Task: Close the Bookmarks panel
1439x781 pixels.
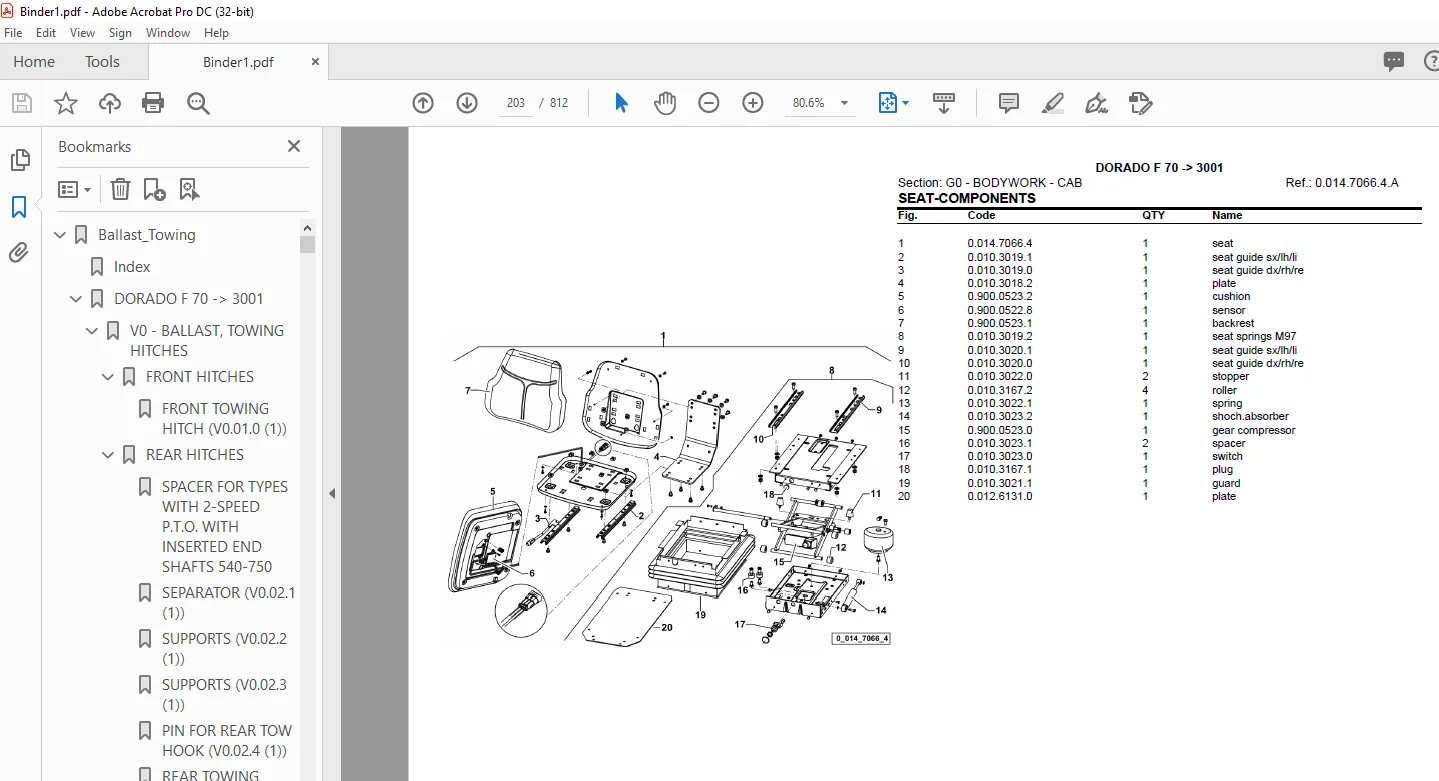Action: [294, 146]
